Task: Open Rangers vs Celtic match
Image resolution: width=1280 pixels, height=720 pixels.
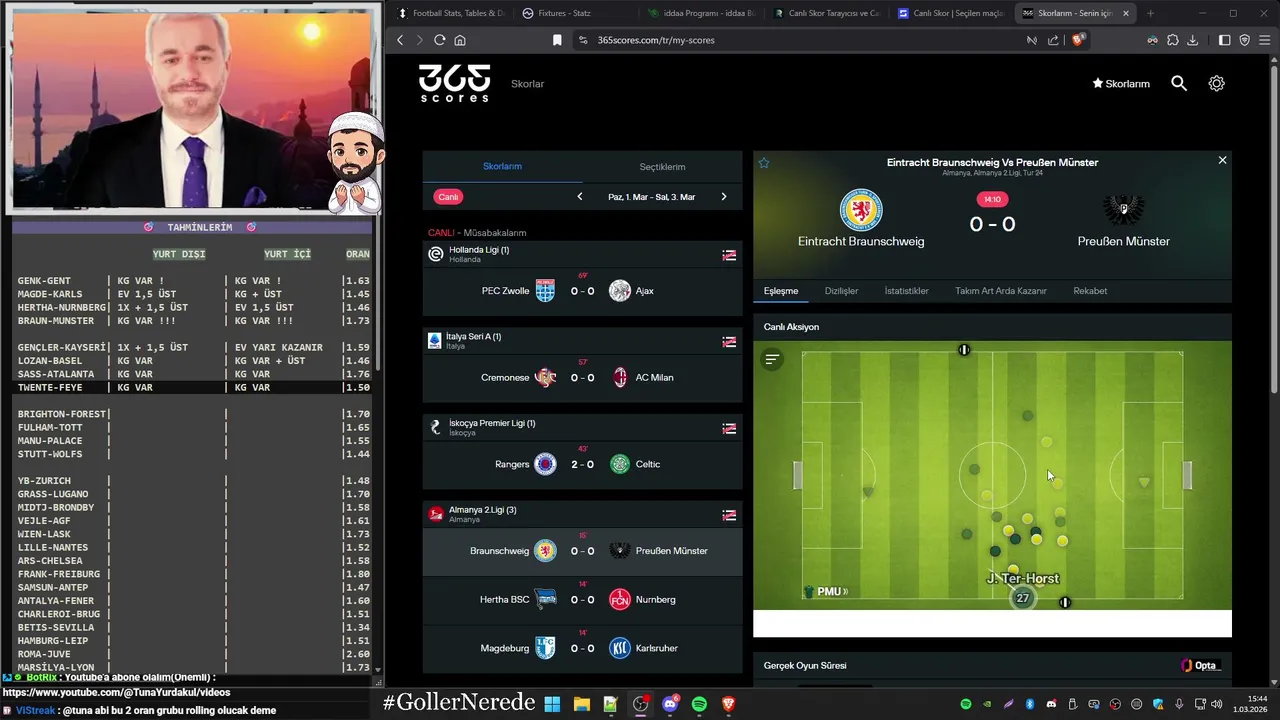Action: (582, 464)
